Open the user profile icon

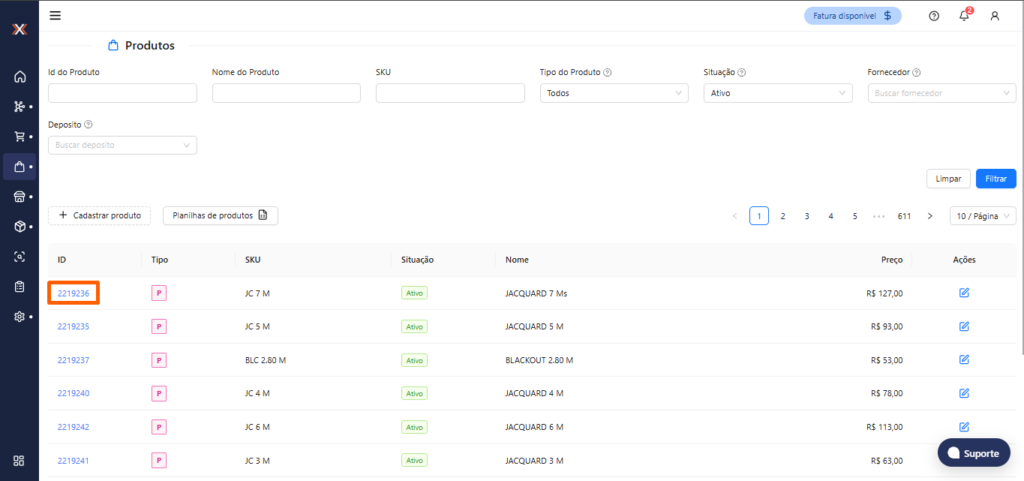pyautogui.click(x=994, y=16)
